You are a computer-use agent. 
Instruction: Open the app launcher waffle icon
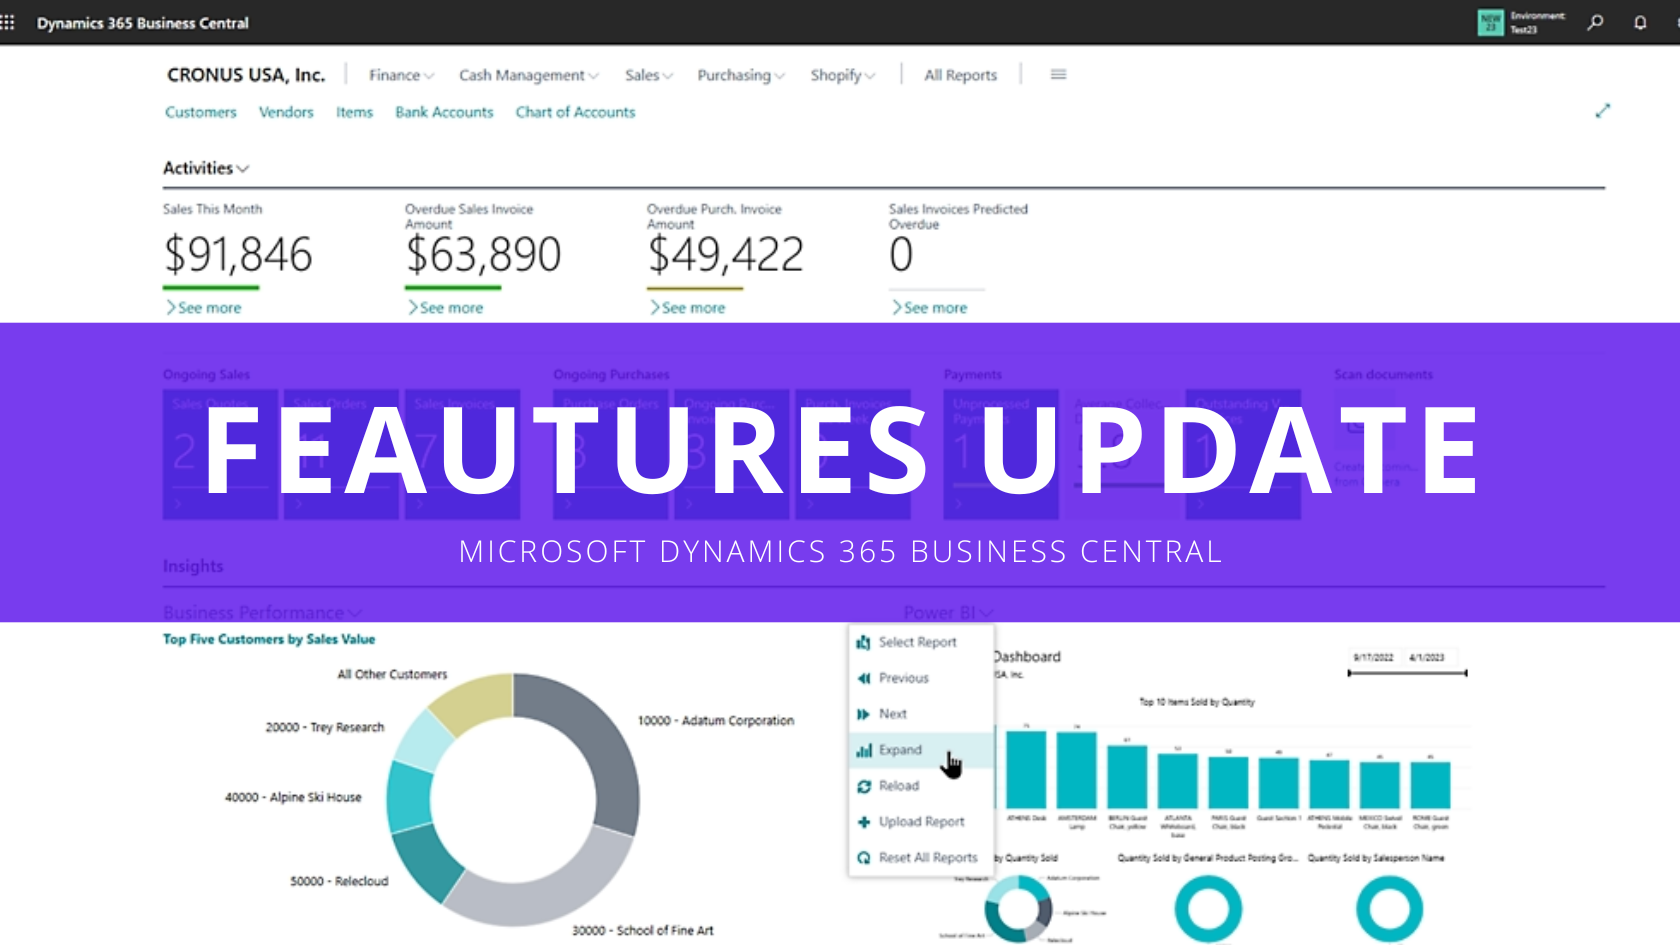(7, 22)
